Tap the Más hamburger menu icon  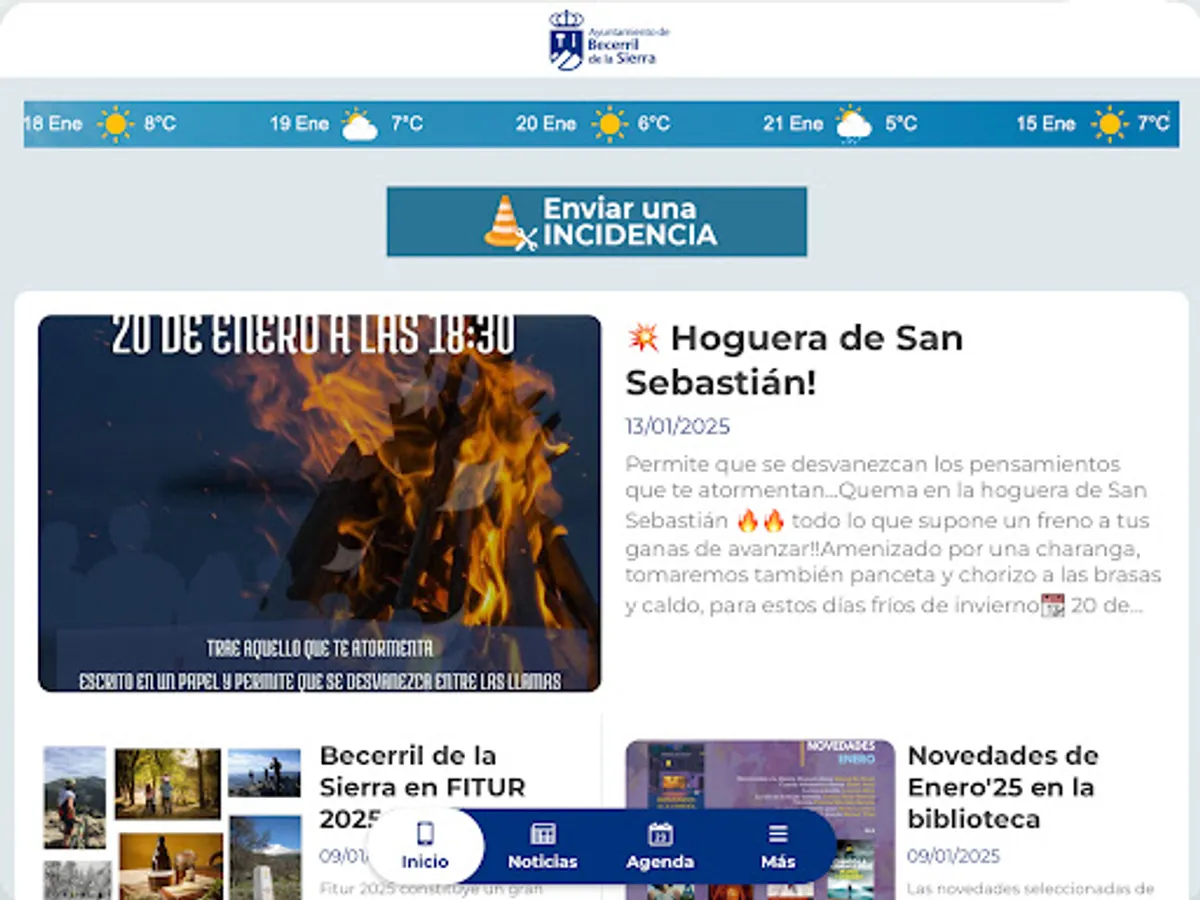777,832
